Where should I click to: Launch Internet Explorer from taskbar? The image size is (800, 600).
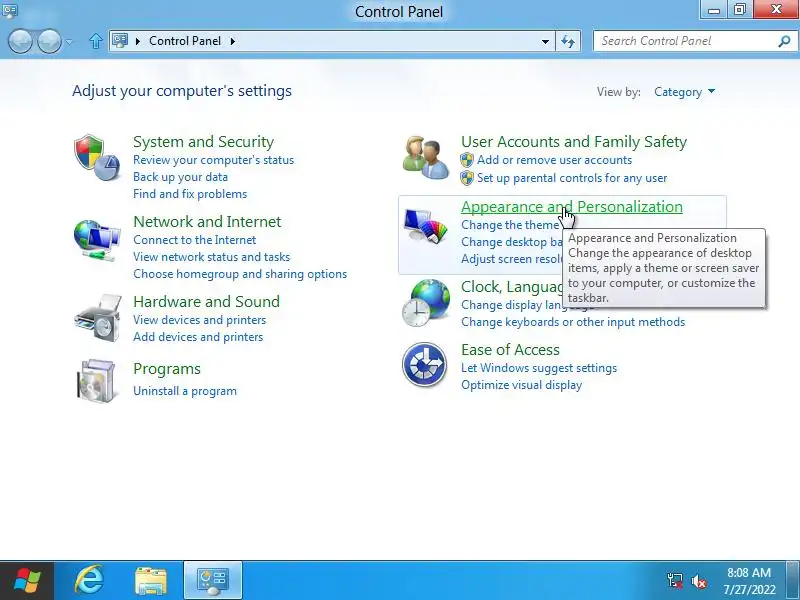point(89,581)
